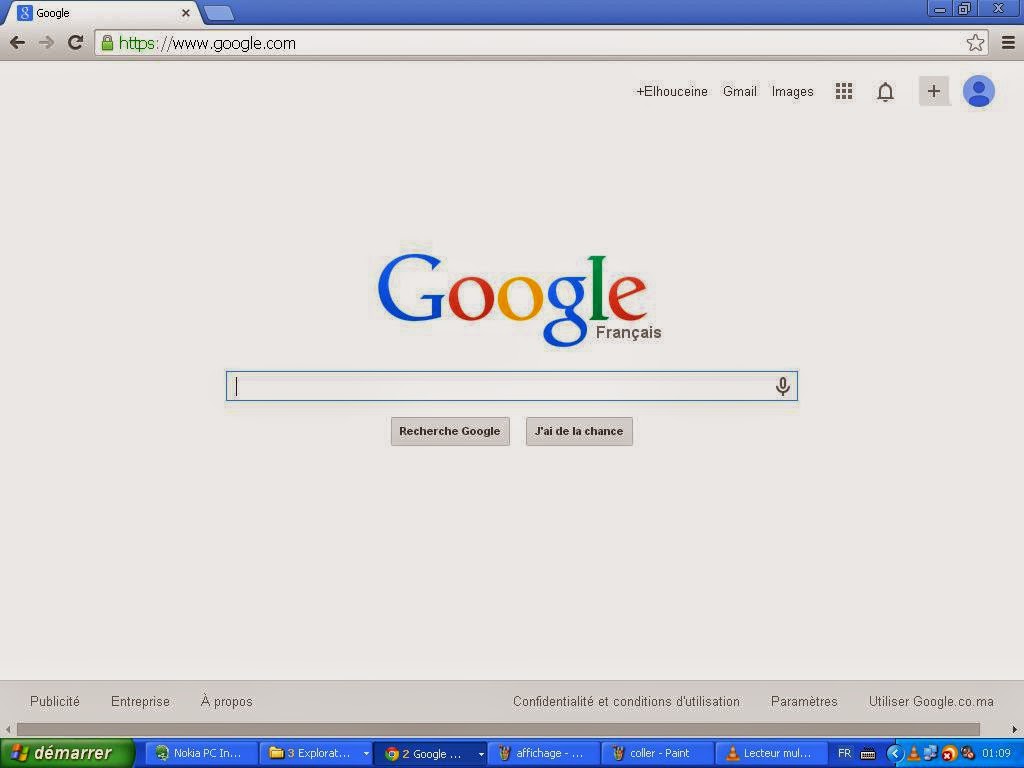Restore down the Chrome window
The image size is (1024, 768).
[x=965, y=8]
